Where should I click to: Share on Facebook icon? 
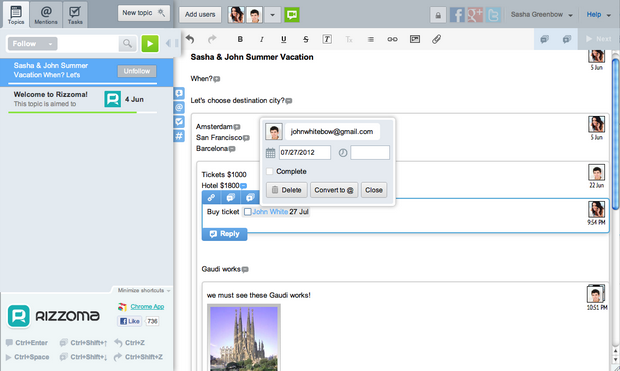click(x=457, y=15)
